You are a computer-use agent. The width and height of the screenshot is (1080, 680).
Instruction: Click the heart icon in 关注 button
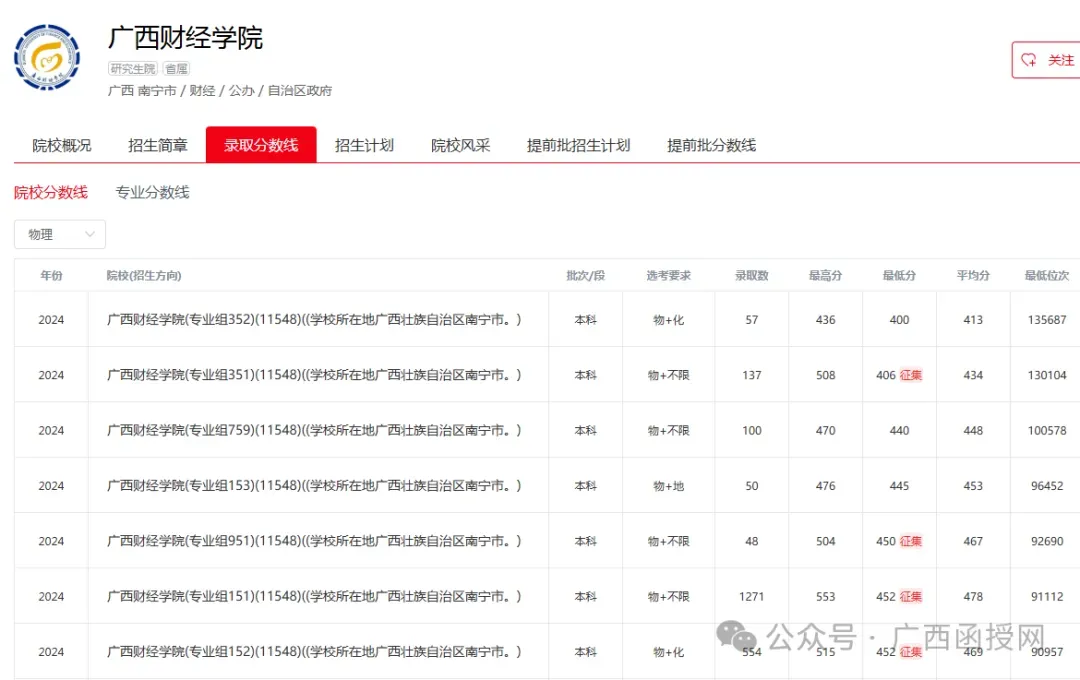pyautogui.click(x=1029, y=60)
